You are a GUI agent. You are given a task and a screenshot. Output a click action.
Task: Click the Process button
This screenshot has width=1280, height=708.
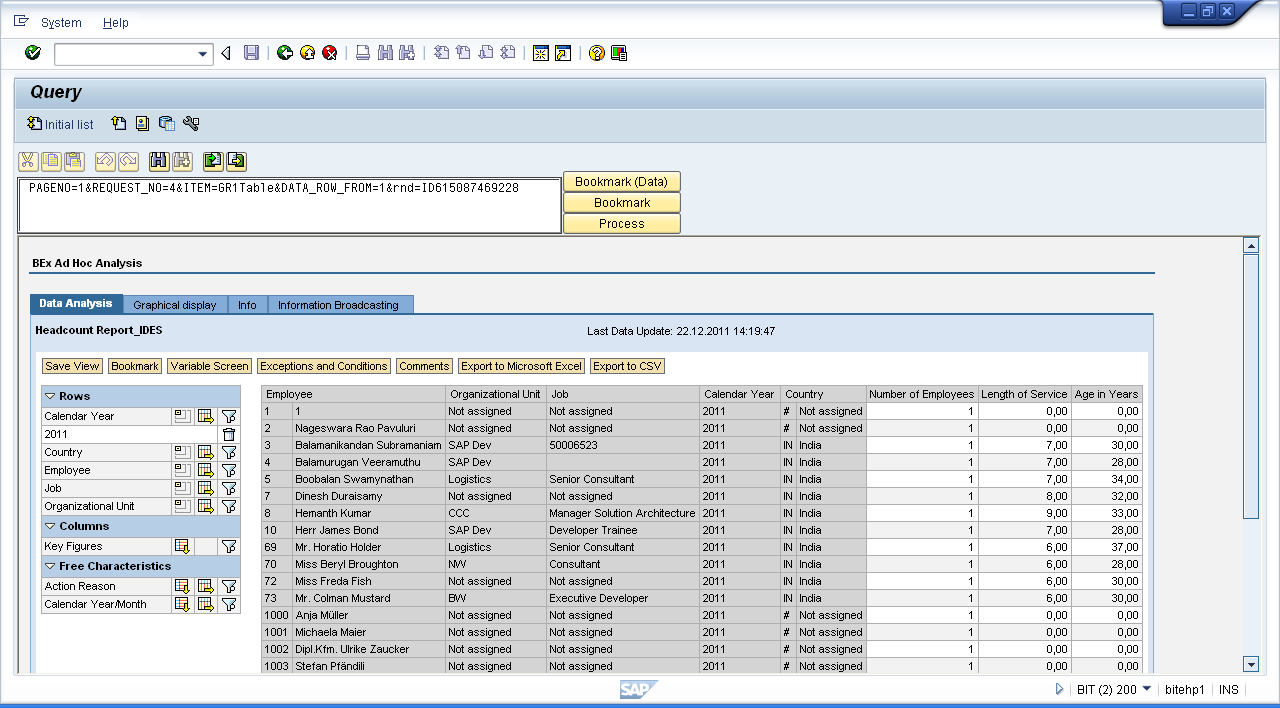tap(621, 224)
